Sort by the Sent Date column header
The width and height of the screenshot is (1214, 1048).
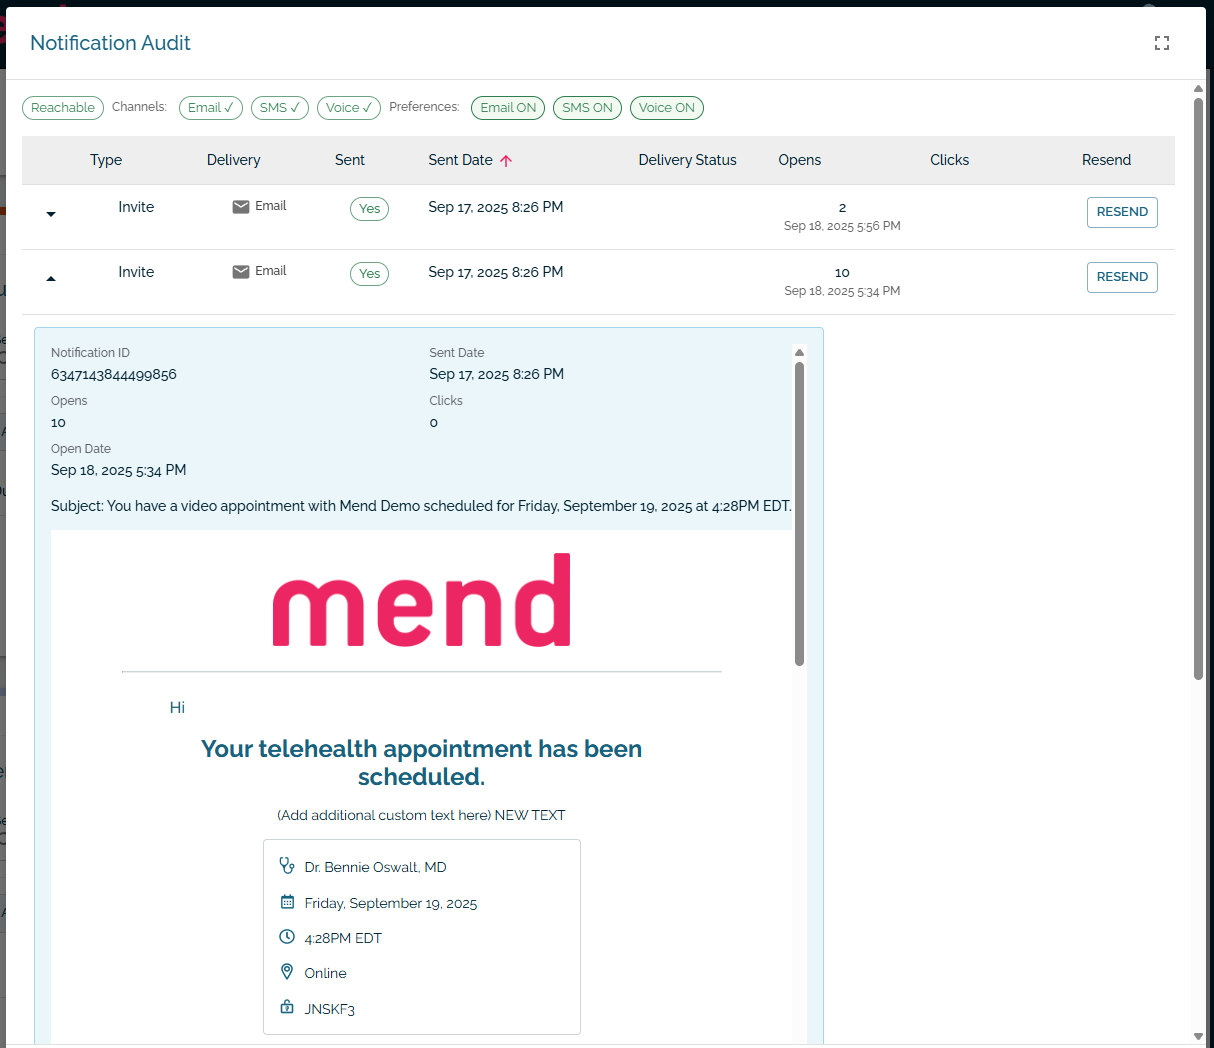pos(460,160)
